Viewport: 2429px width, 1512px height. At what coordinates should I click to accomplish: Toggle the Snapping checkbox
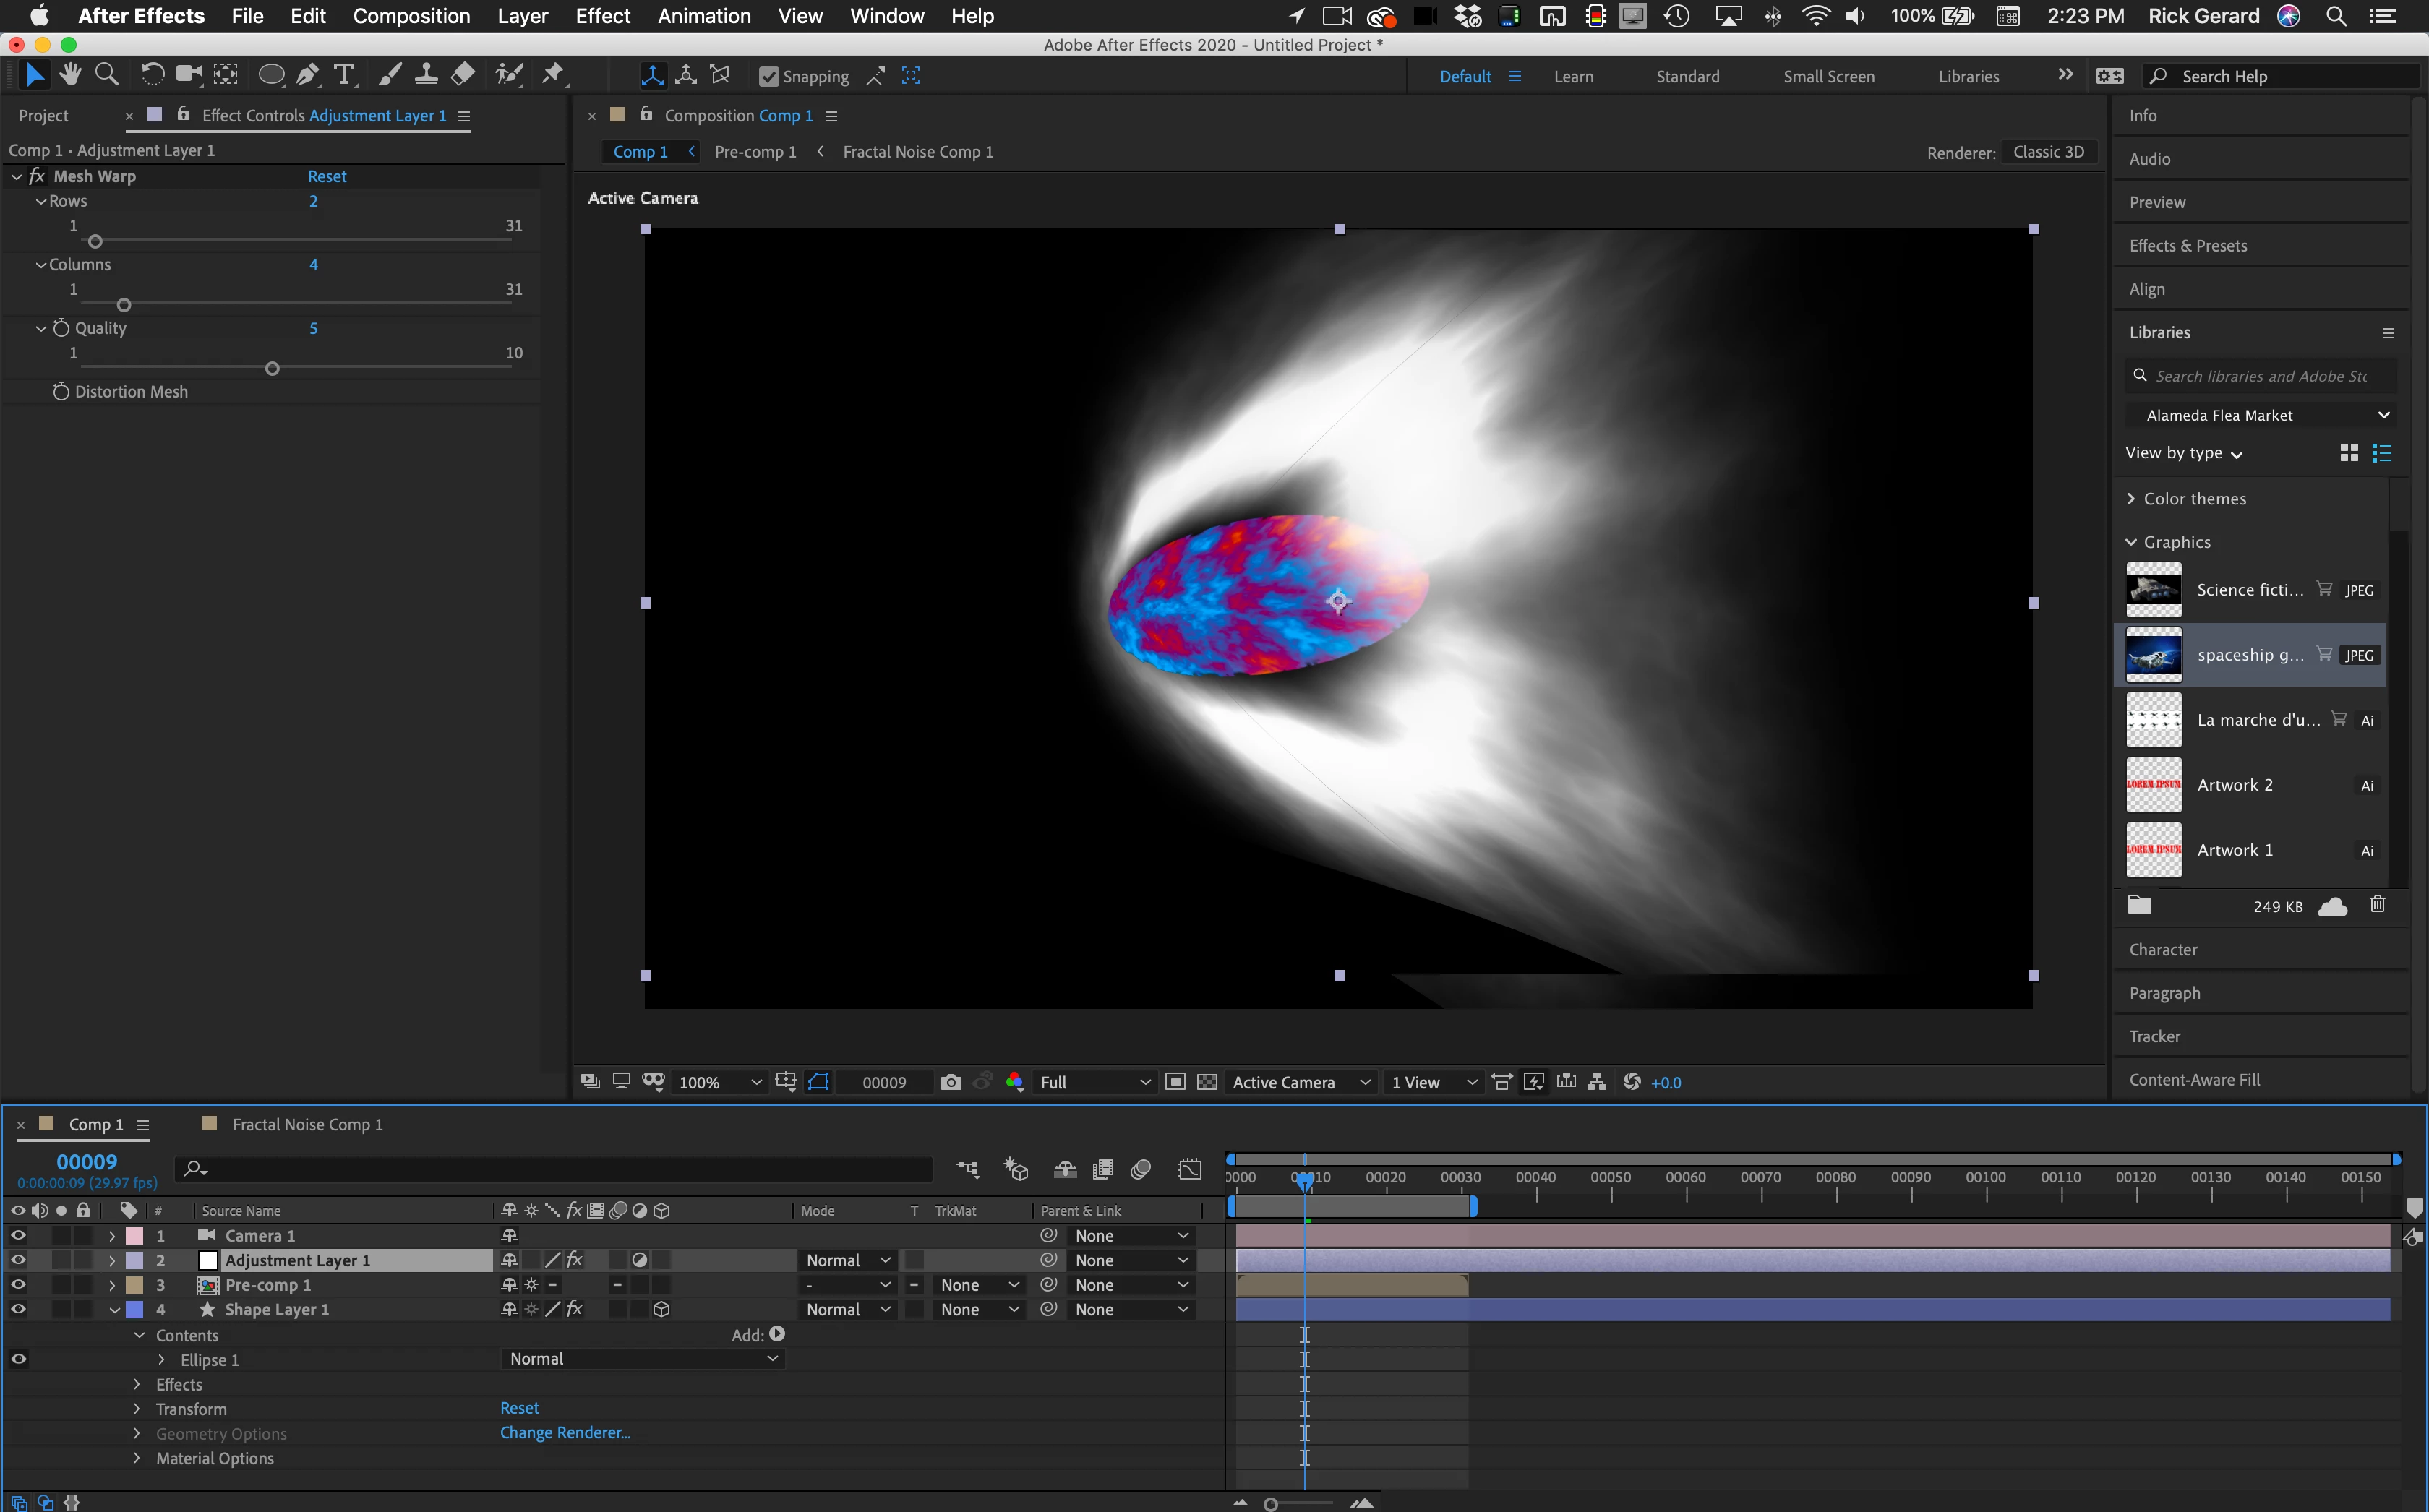(x=768, y=77)
